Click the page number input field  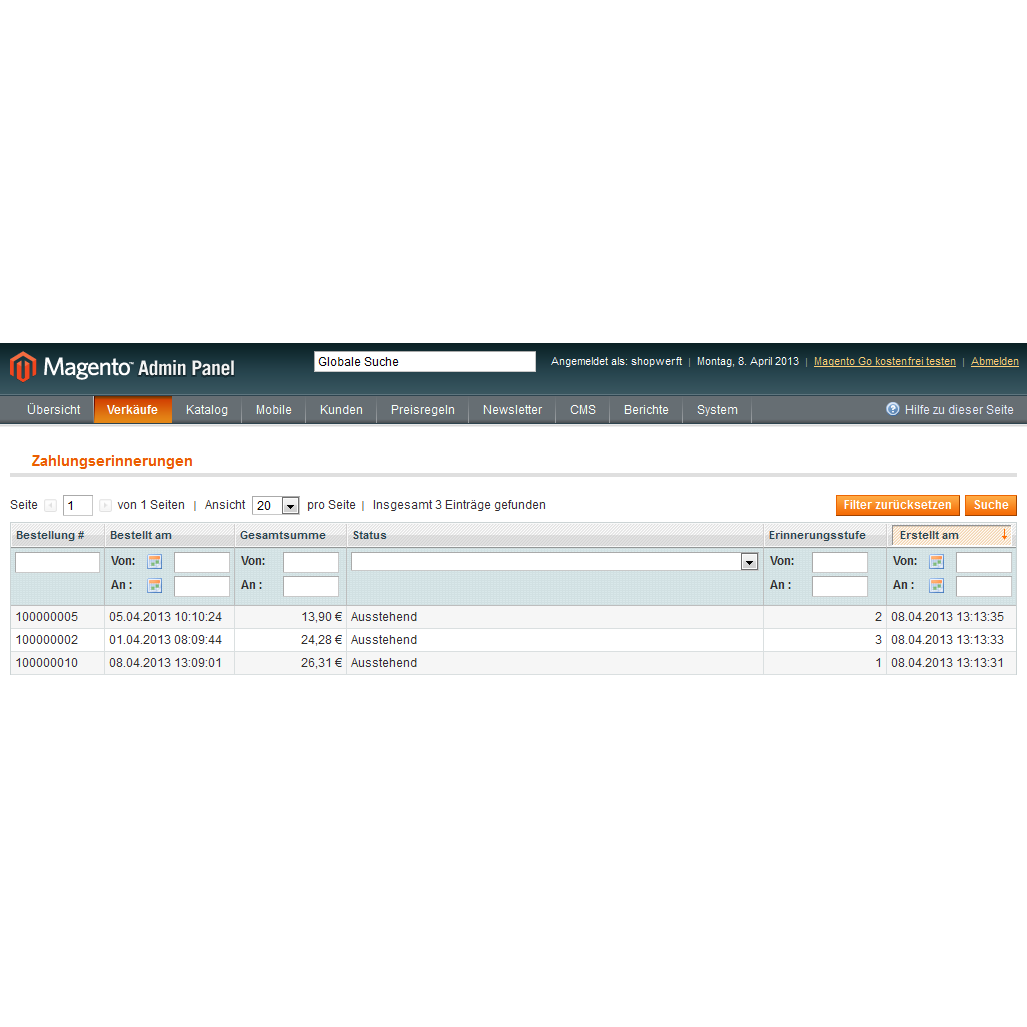[77, 506]
